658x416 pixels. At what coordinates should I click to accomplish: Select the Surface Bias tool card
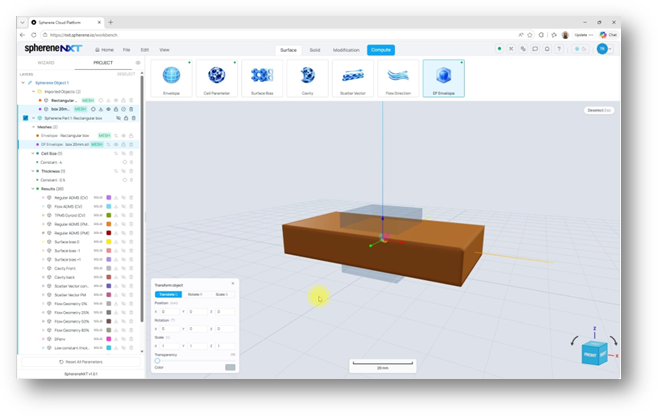262,78
